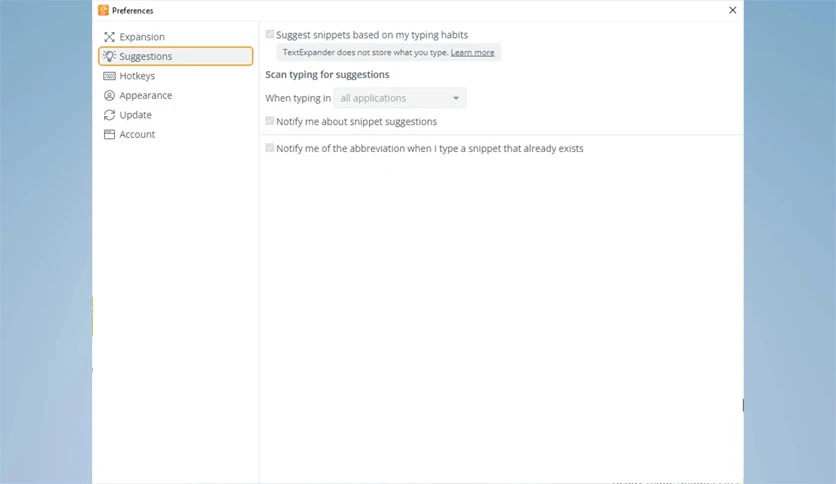Close the Preferences window
The height and width of the screenshot is (484, 836).
(x=733, y=10)
